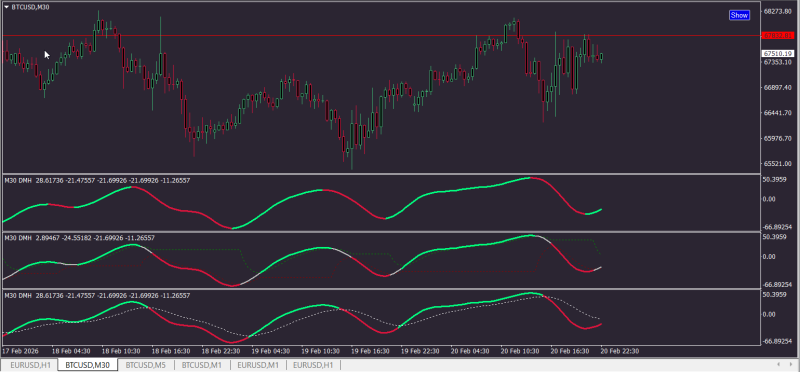
Task: Click the 20 Feb 16:30 time label
Action: pyautogui.click(x=570, y=352)
